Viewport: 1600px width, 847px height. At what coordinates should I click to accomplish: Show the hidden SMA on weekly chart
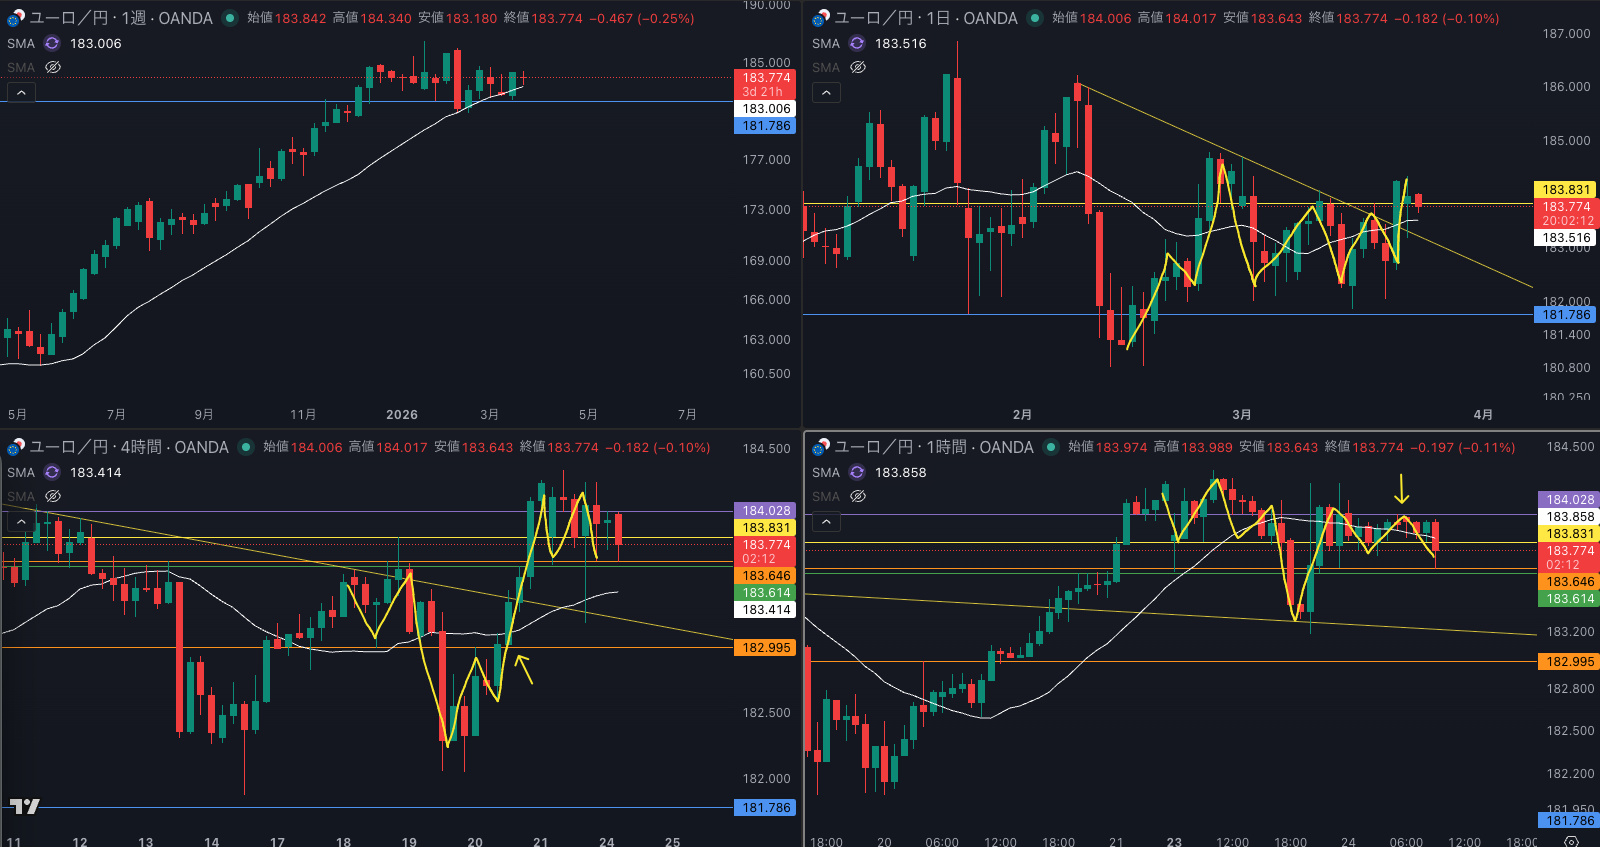tap(53, 67)
